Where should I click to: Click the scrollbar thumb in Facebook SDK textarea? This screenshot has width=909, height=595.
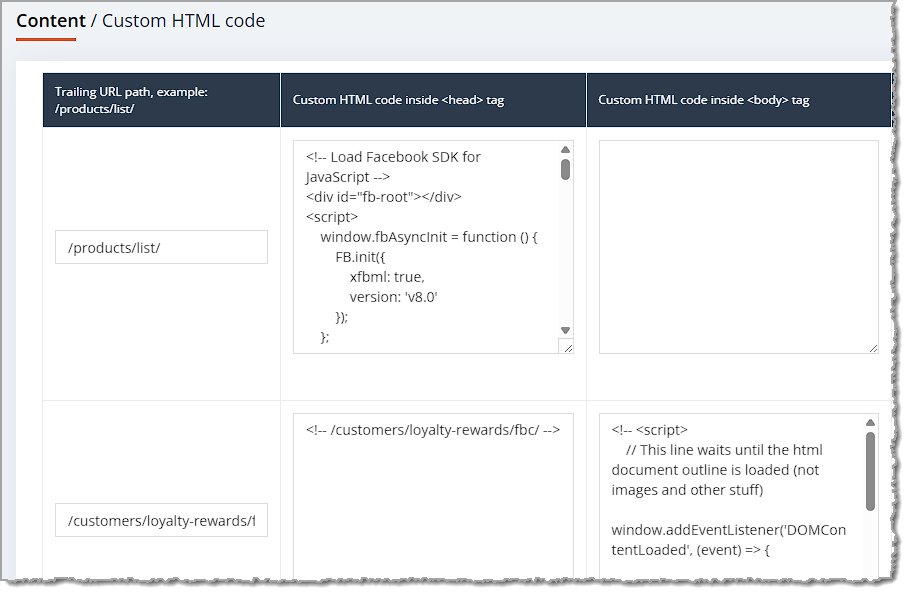[566, 169]
